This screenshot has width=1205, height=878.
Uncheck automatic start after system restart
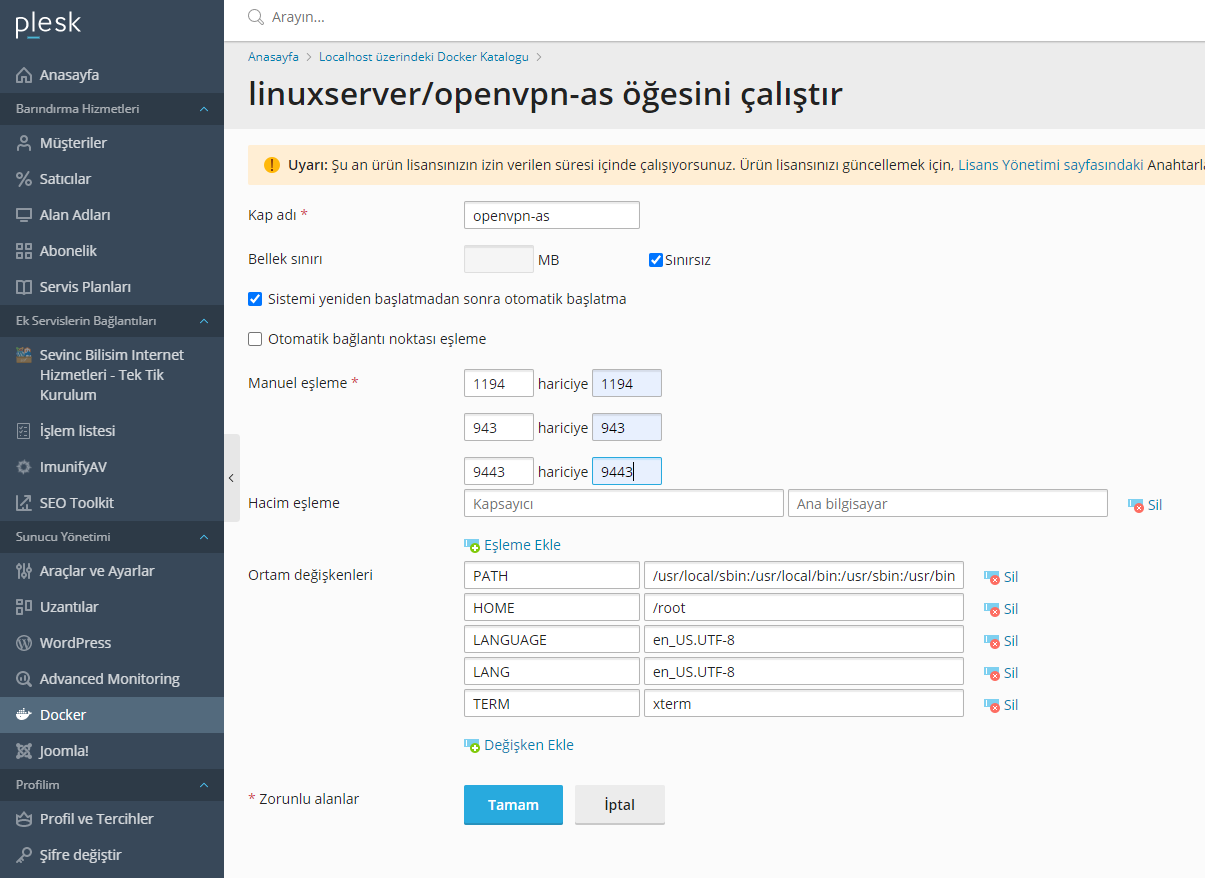click(x=255, y=299)
